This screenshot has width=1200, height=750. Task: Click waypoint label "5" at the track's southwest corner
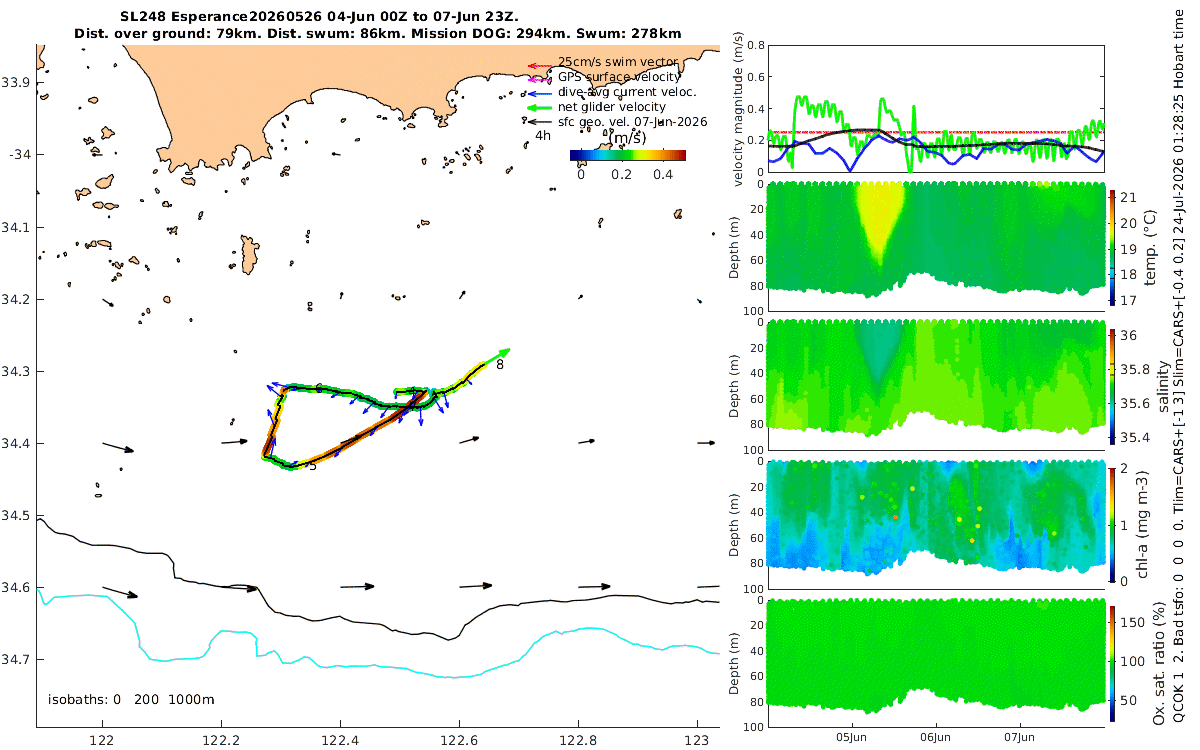(x=313, y=466)
